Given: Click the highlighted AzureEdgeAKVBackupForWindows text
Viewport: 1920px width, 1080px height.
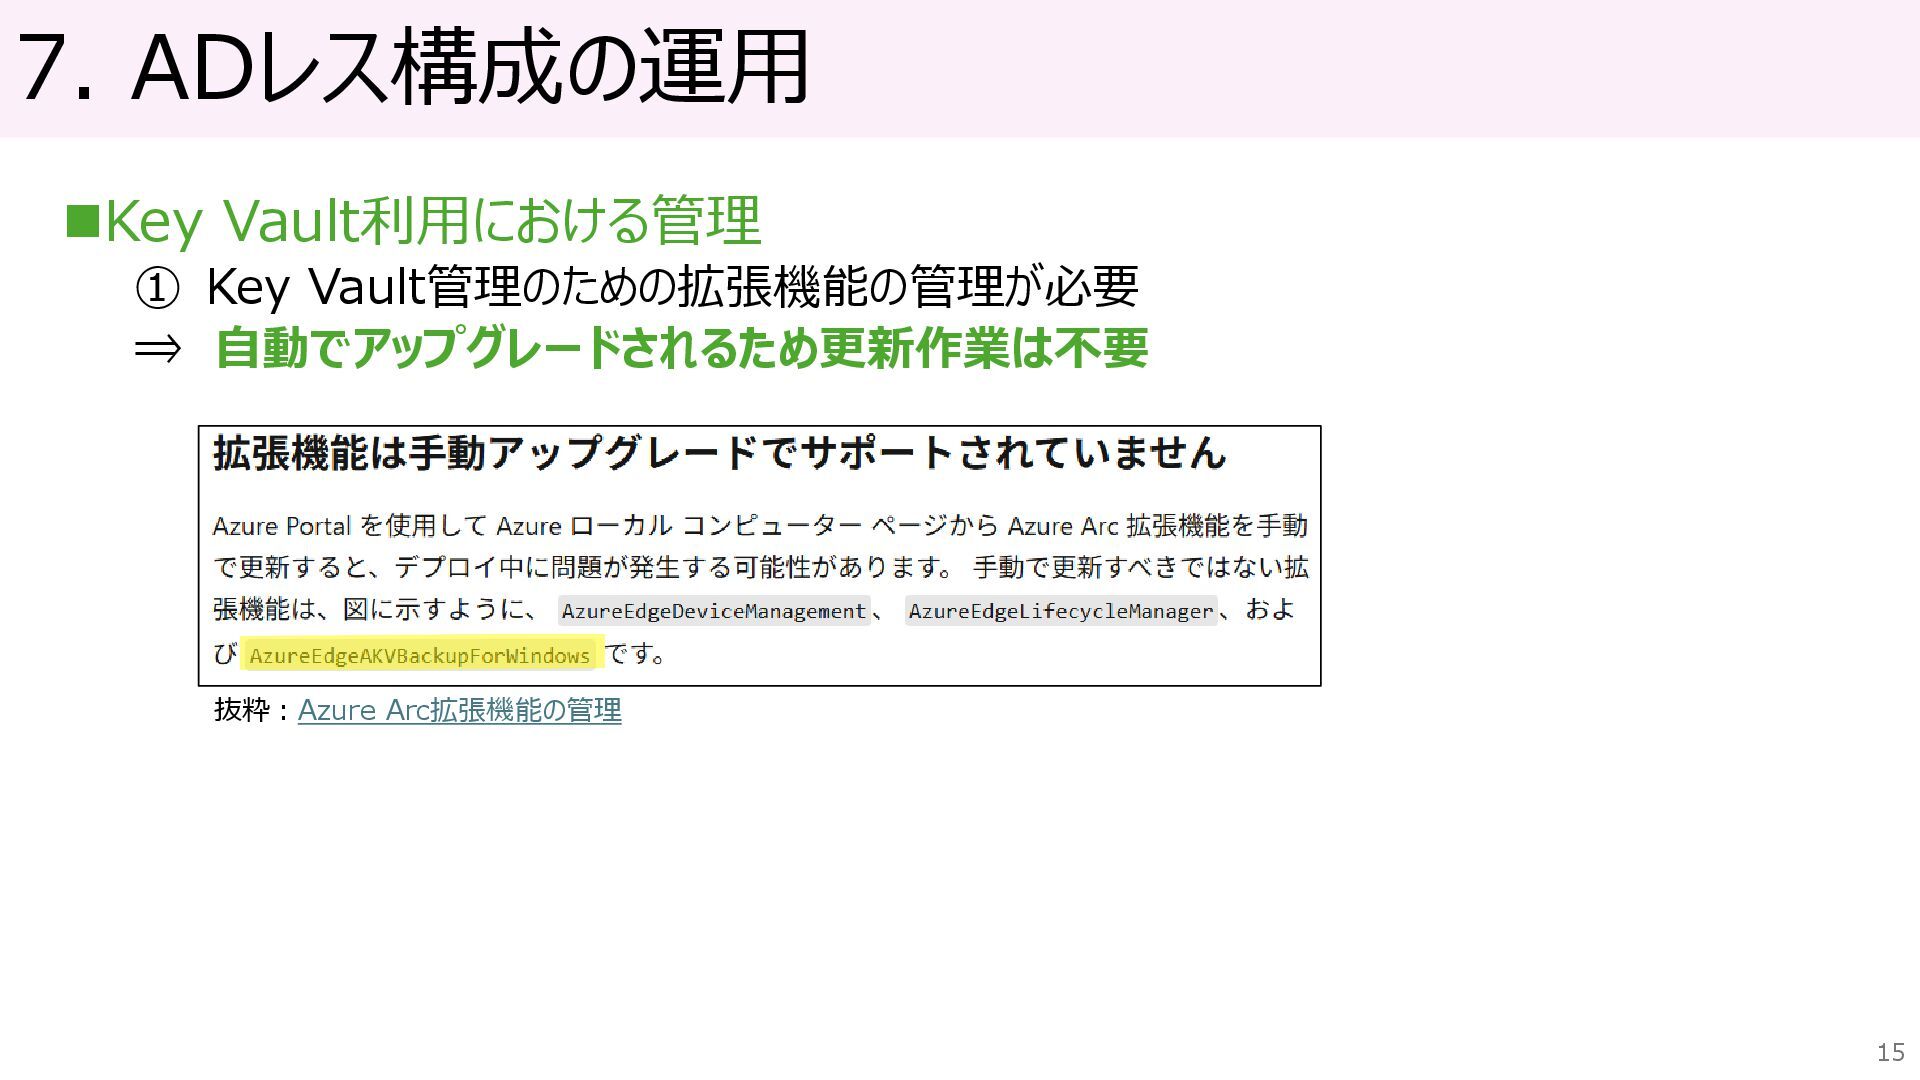Looking at the screenshot, I should [419, 656].
